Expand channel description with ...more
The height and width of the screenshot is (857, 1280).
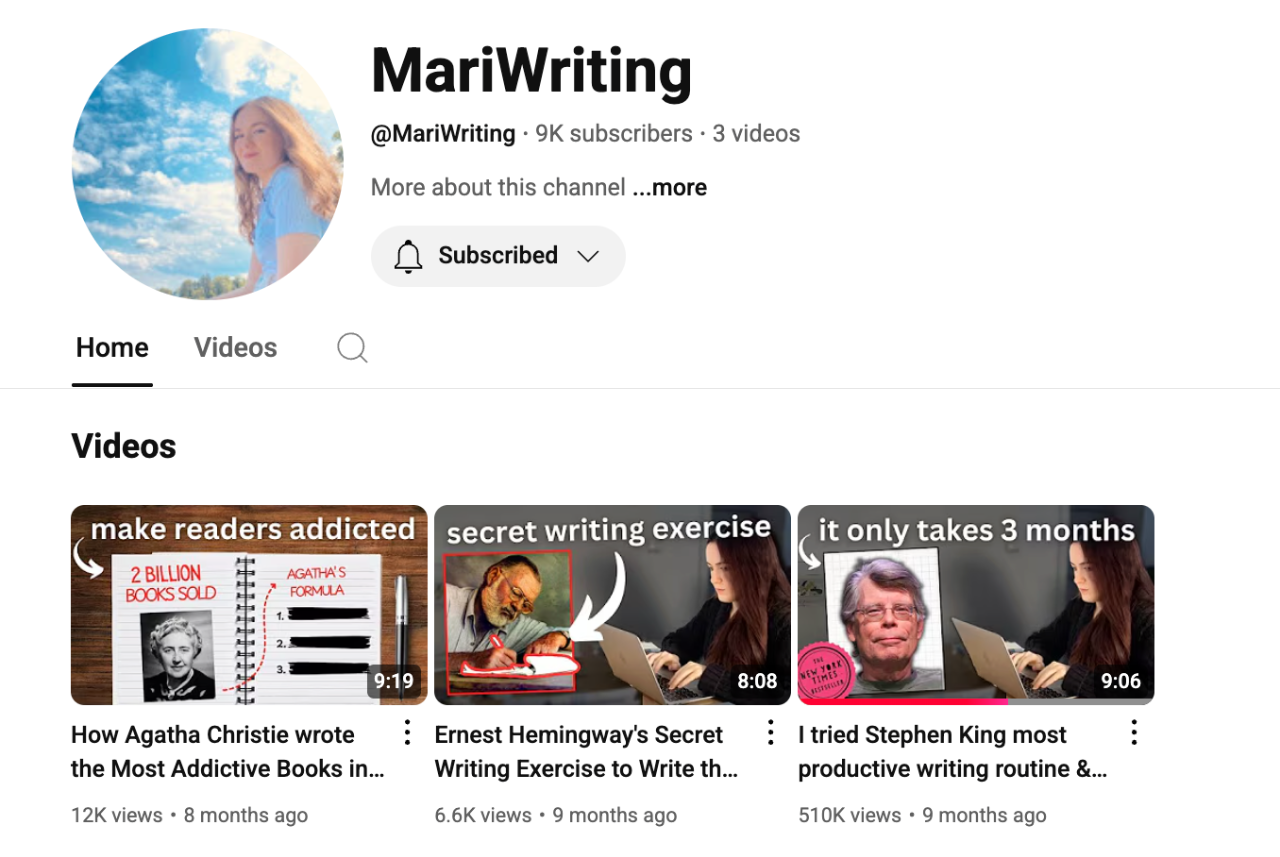coord(670,188)
